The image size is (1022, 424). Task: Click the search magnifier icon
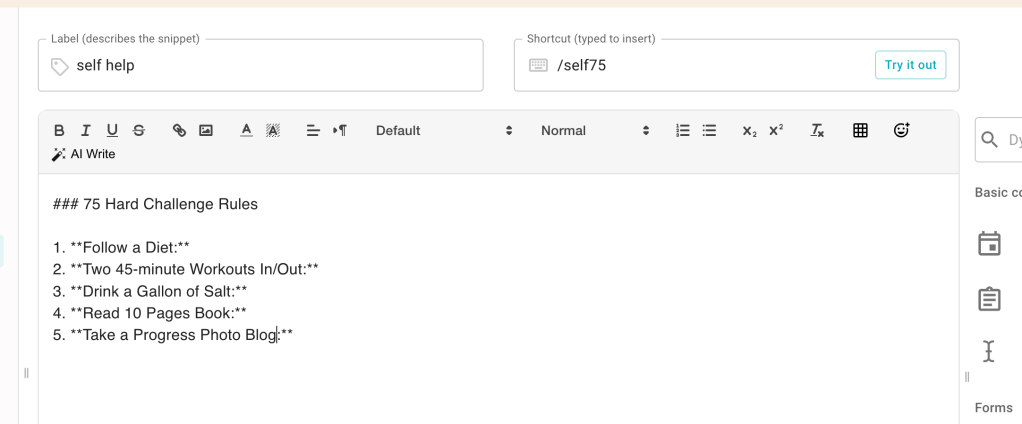[989, 139]
